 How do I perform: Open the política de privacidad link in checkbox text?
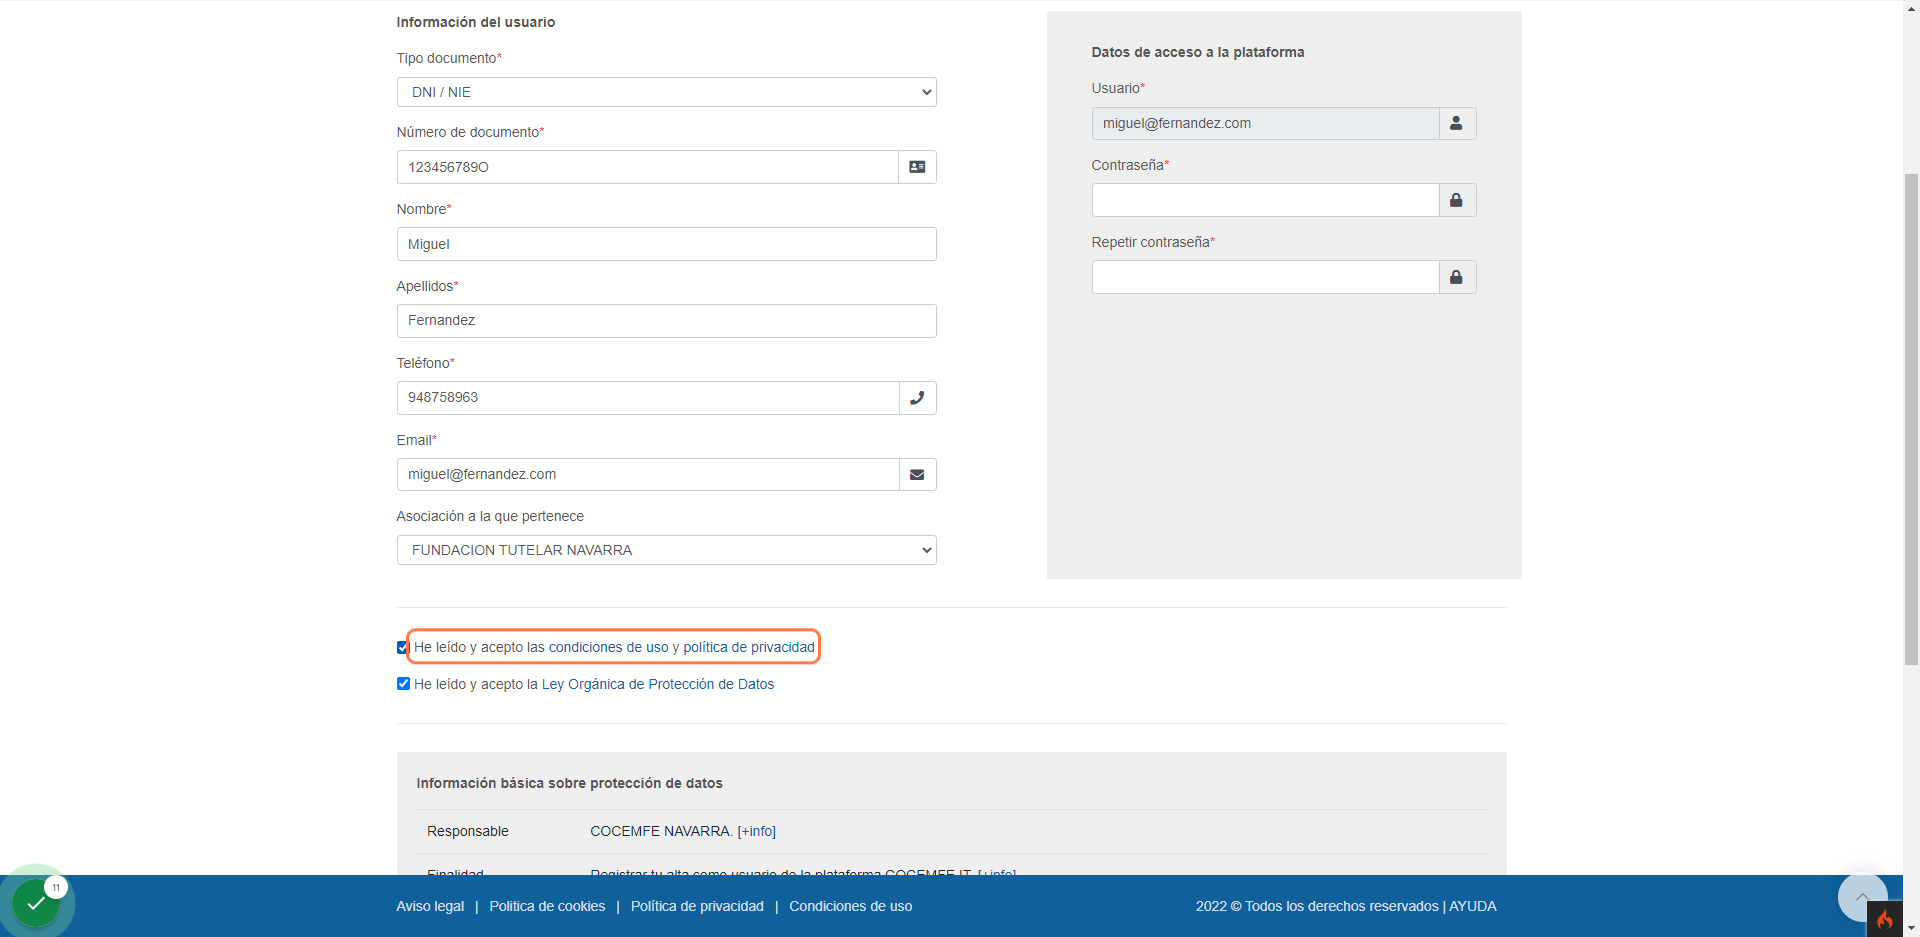tap(749, 647)
